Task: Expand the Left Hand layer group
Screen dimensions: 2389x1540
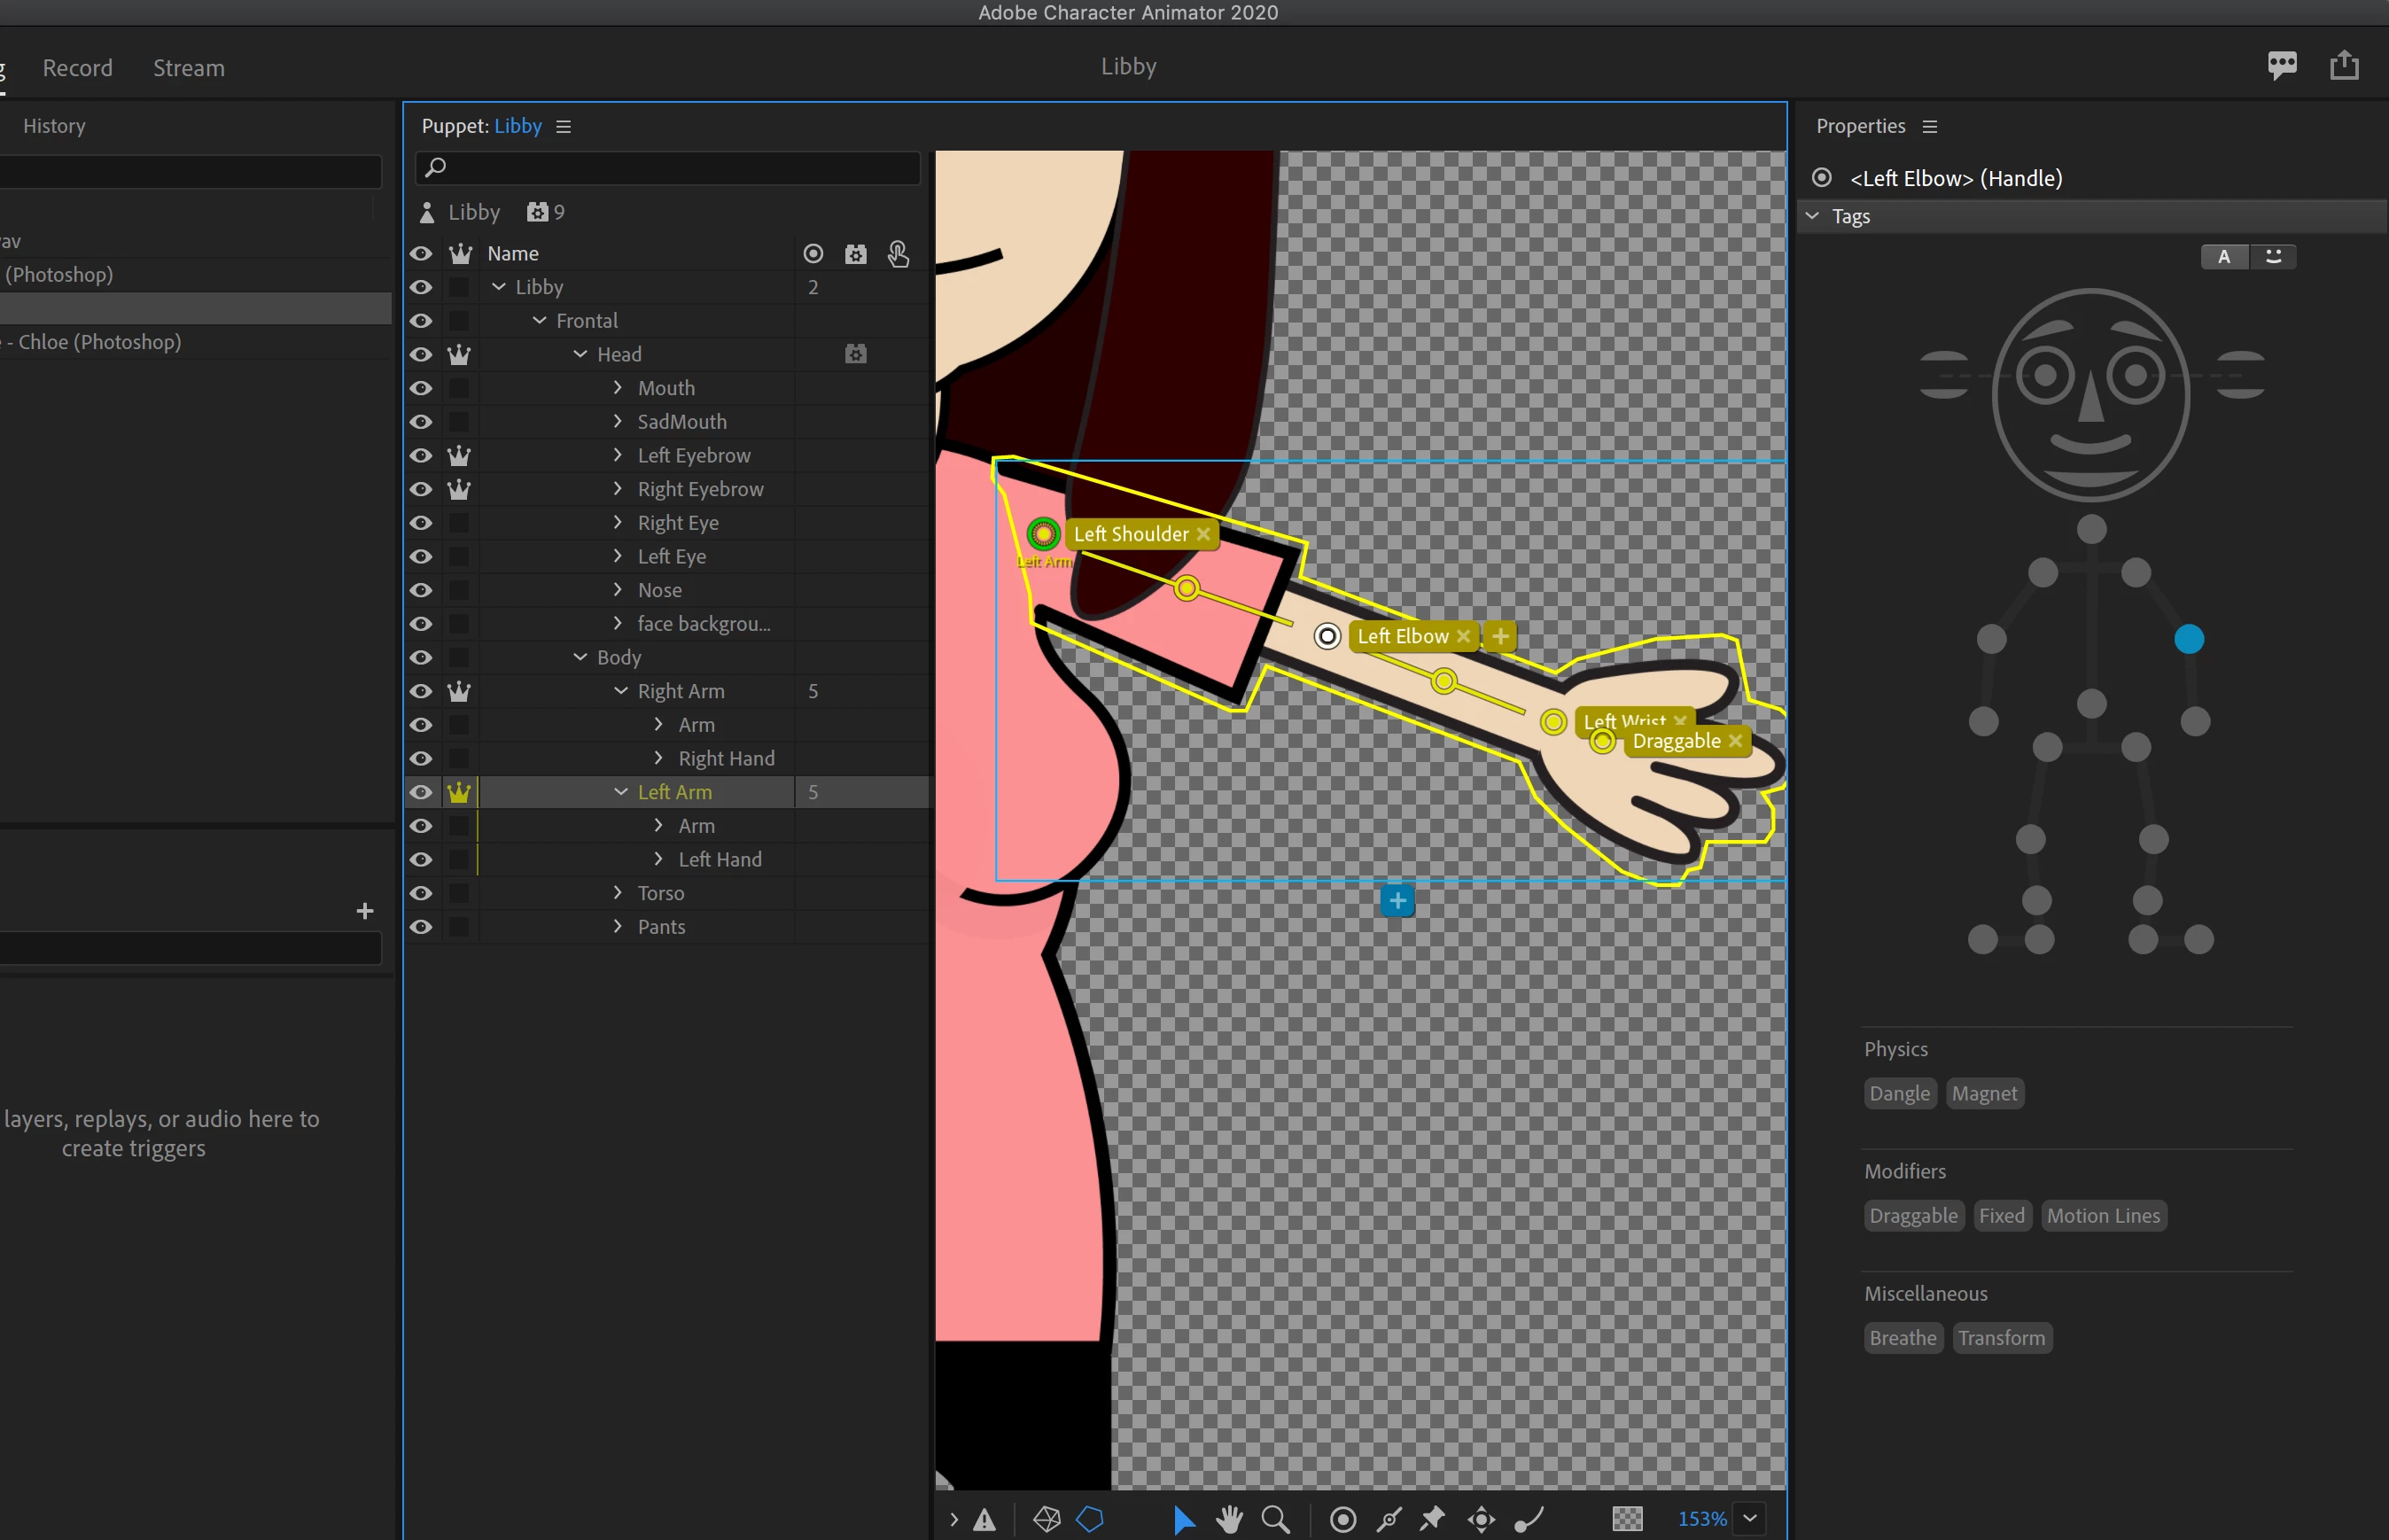Action: coord(658,859)
